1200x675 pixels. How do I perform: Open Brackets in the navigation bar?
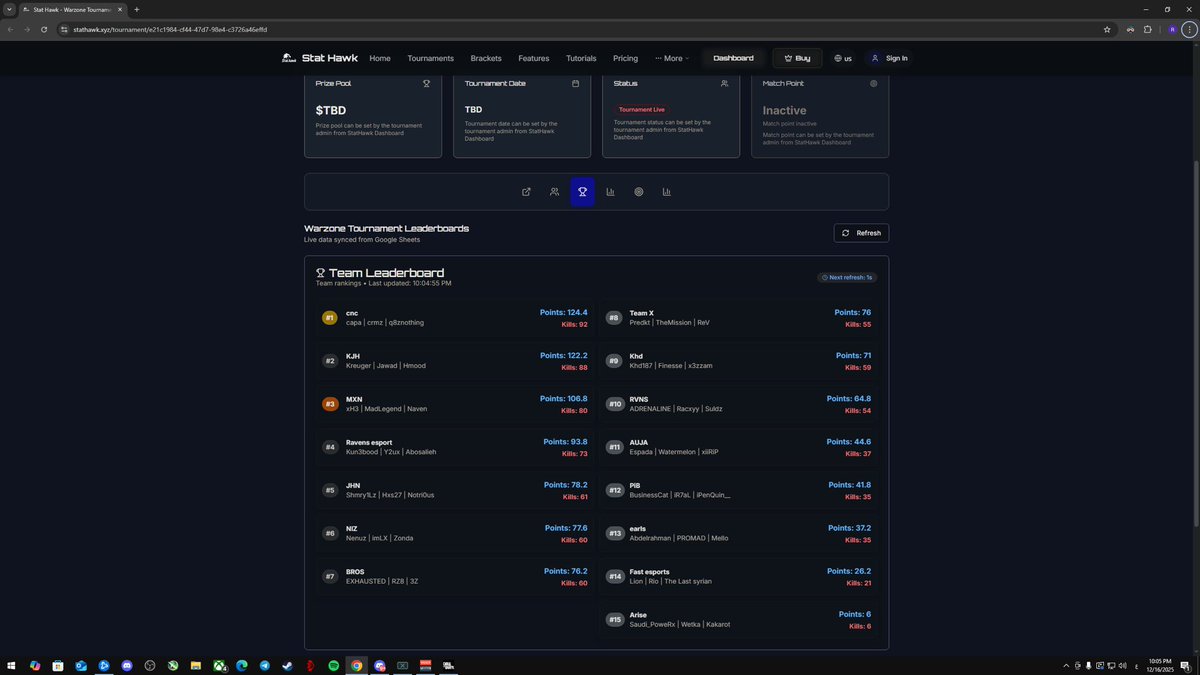(x=486, y=58)
